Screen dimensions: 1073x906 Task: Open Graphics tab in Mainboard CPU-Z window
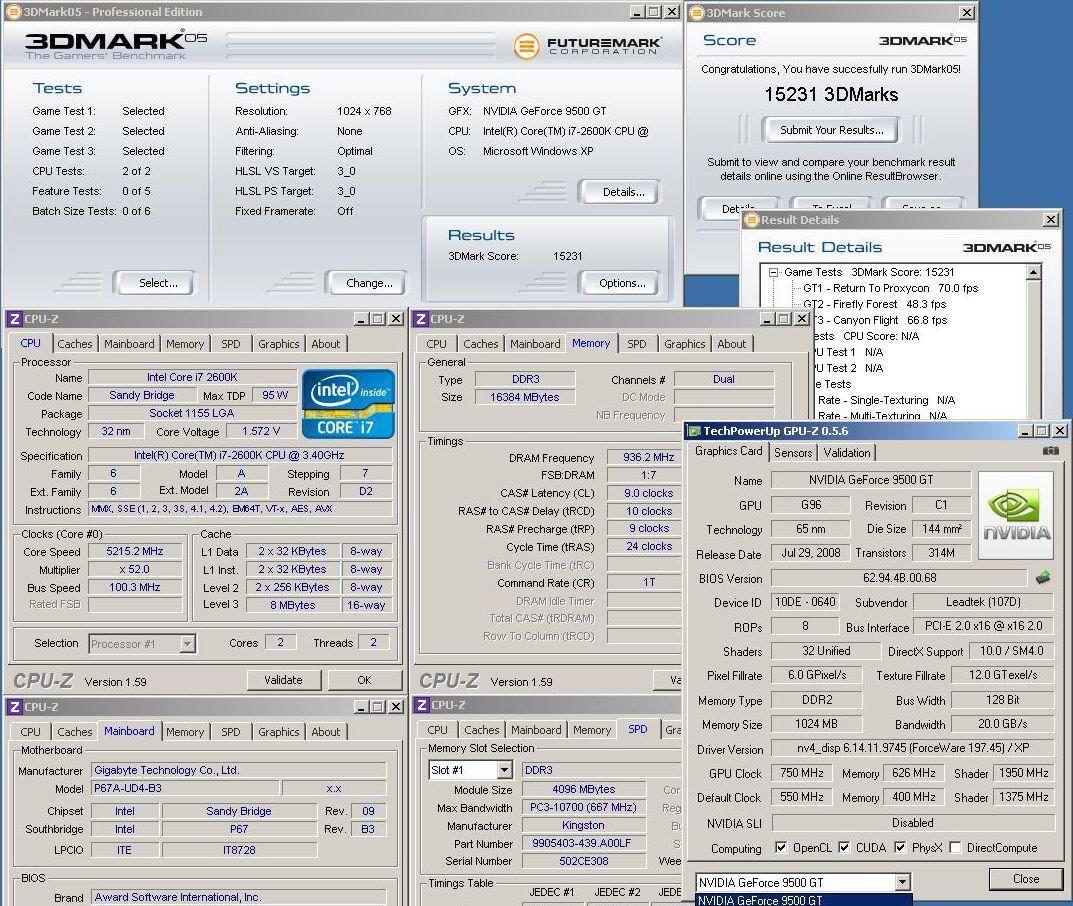(x=279, y=732)
